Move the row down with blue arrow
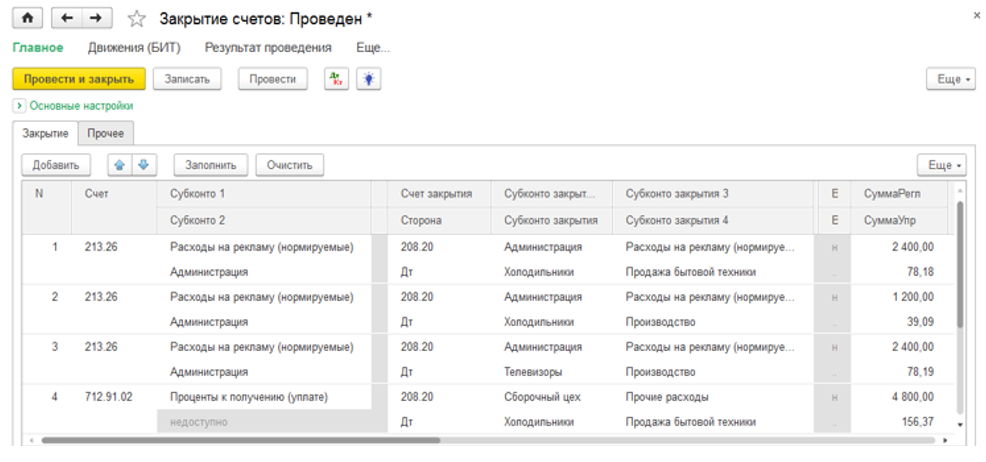Screen dimensions: 986x462 [143, 164]
